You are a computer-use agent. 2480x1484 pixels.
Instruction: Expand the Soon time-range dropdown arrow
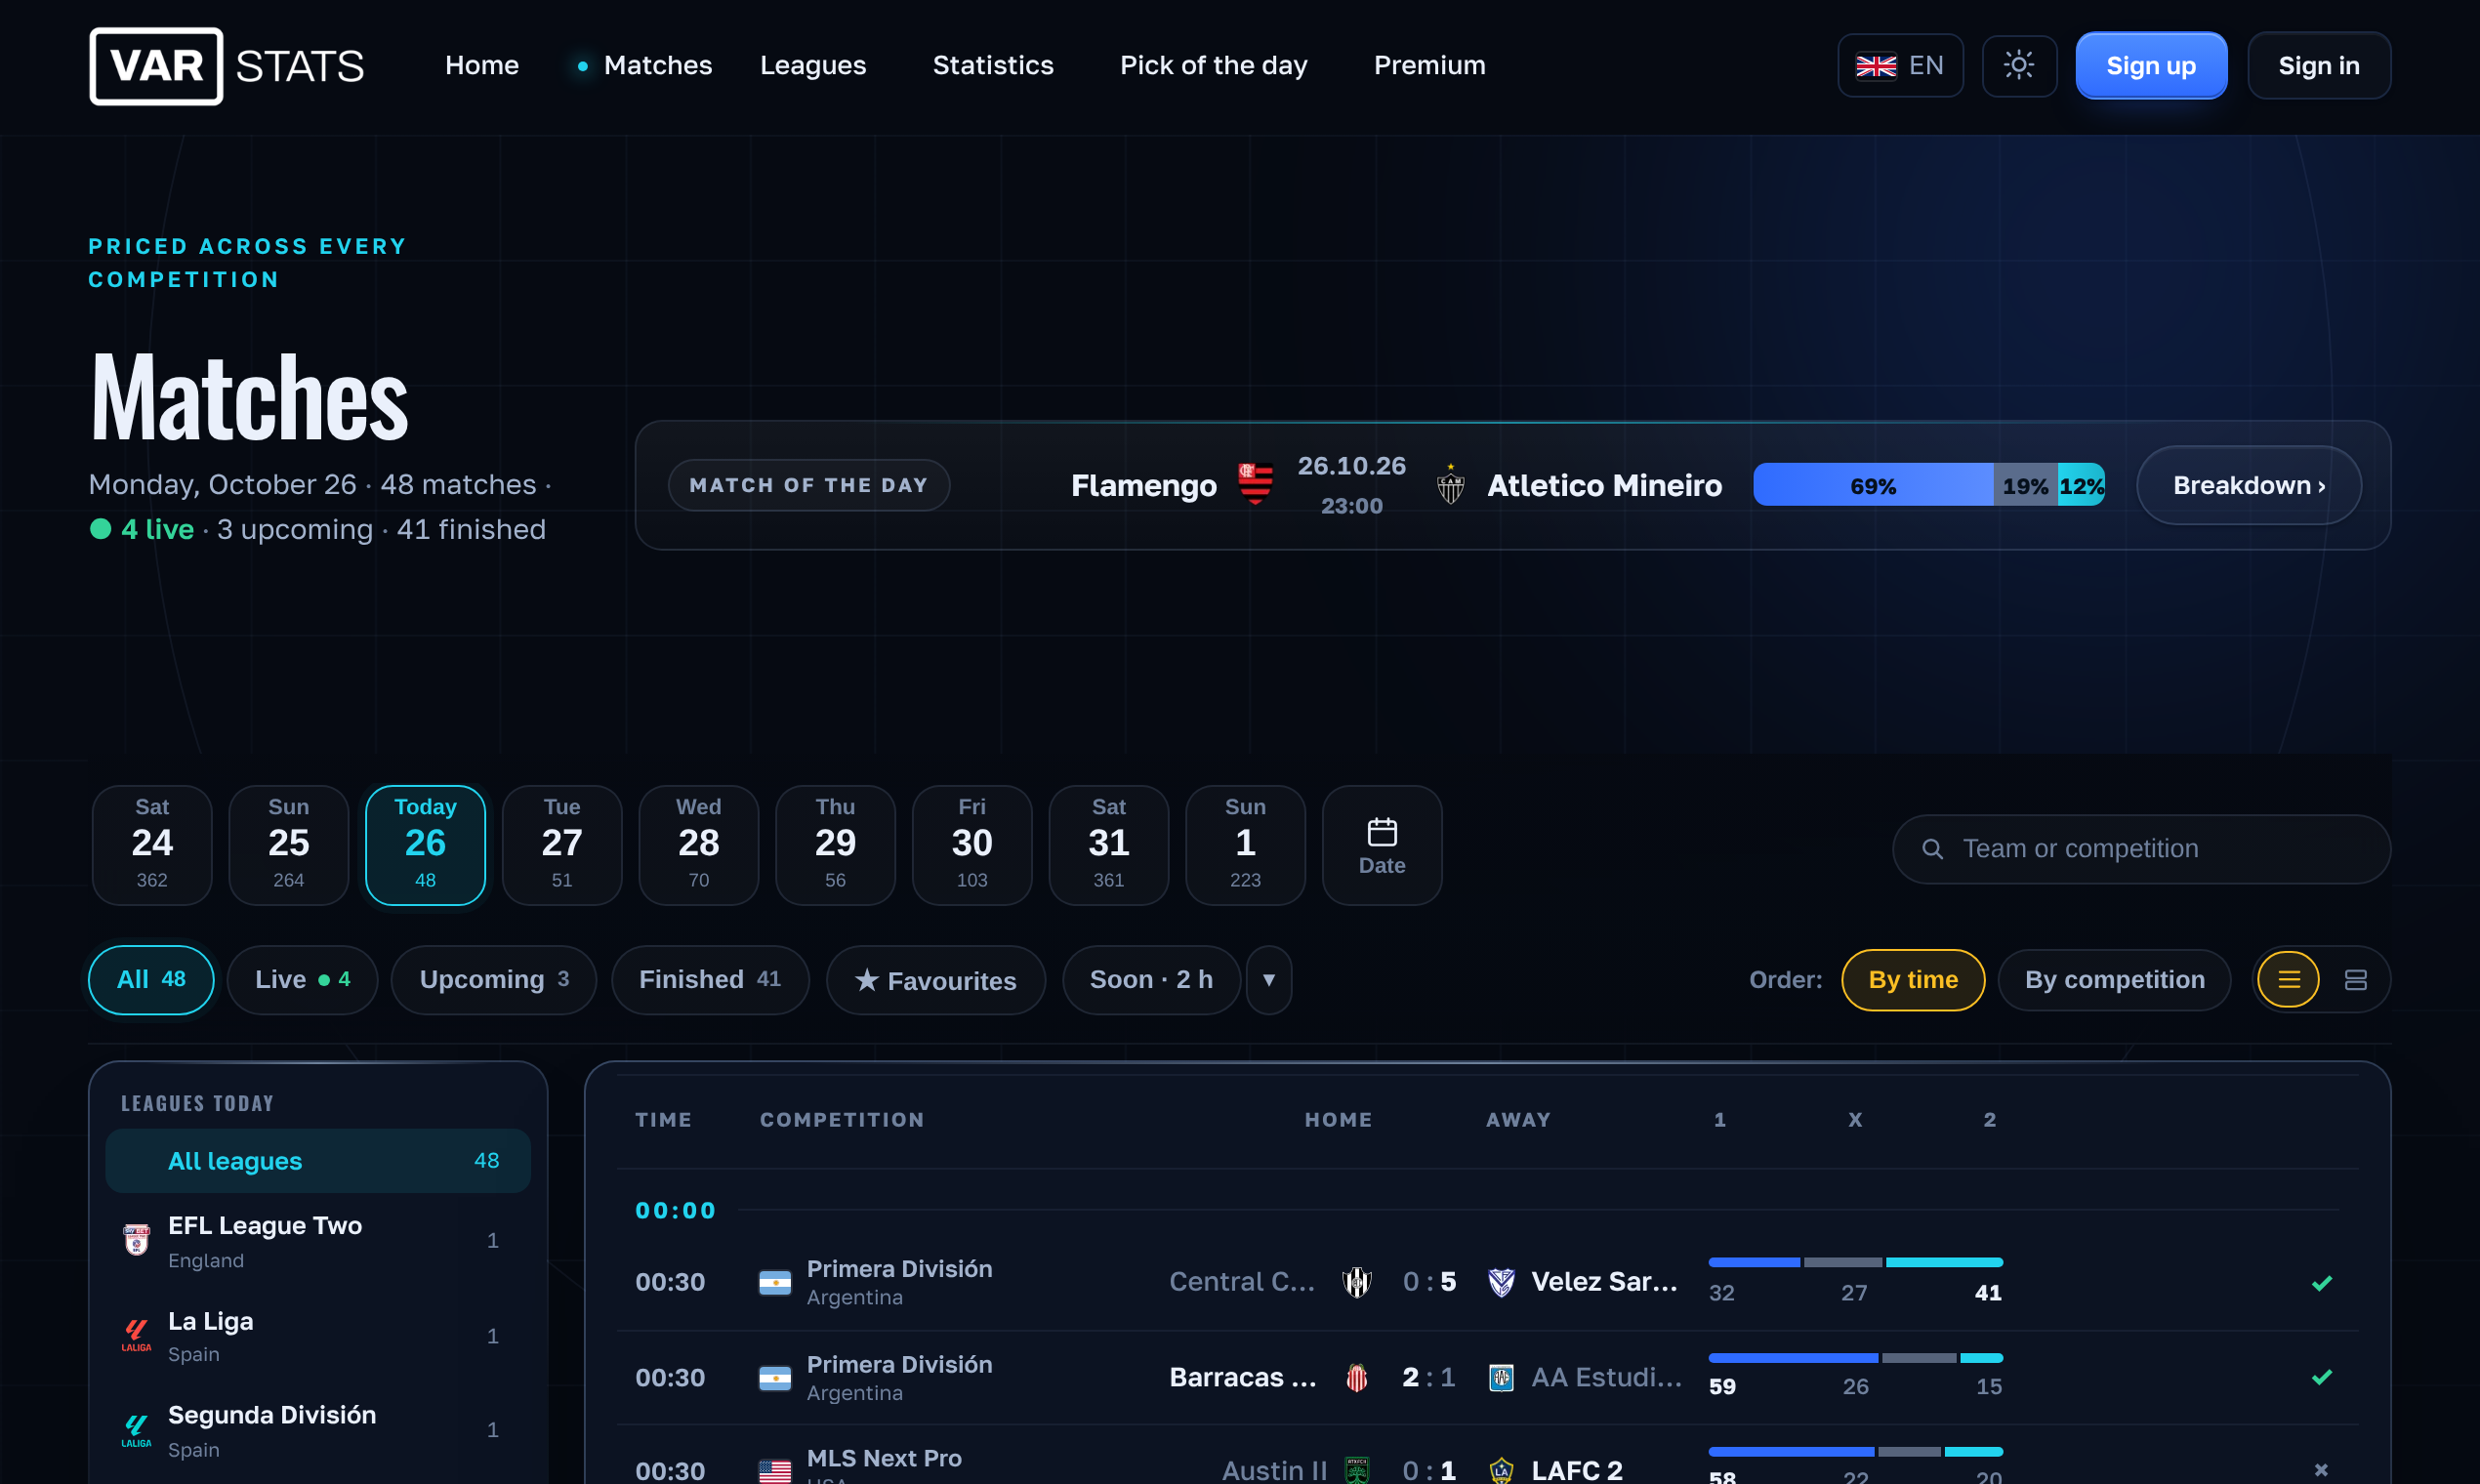[1268, 980]
